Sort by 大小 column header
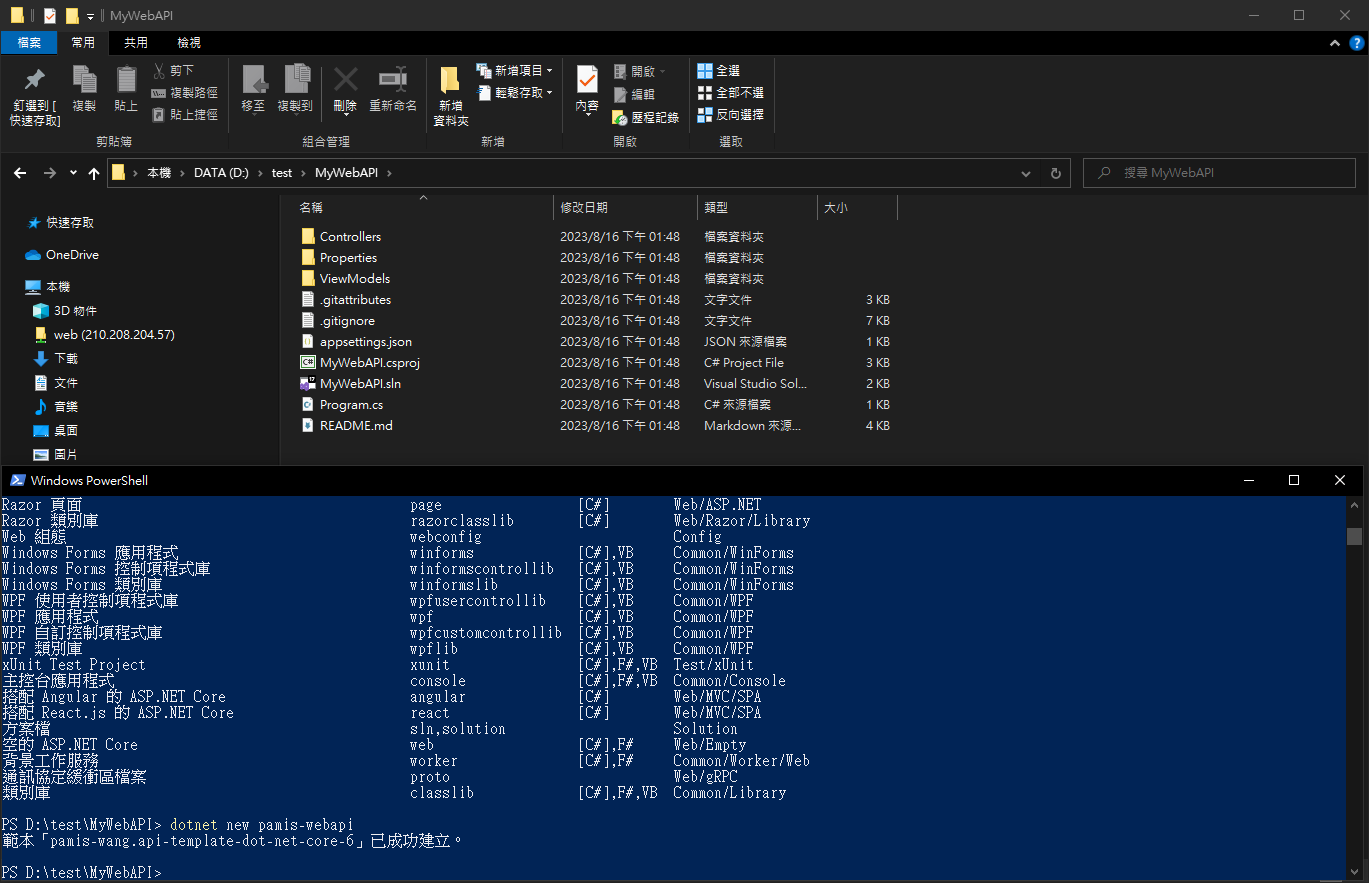This screenshot has width=1369, height=883. pos(857,208)
